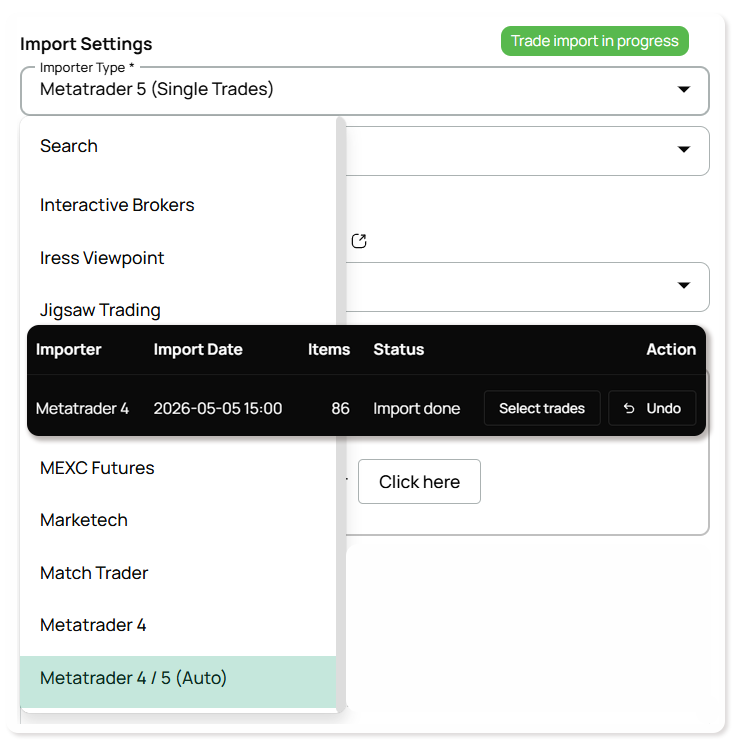The image size is (737, 742).
Task: Select MEXC Futures importer
Action: tap(178, 468)
